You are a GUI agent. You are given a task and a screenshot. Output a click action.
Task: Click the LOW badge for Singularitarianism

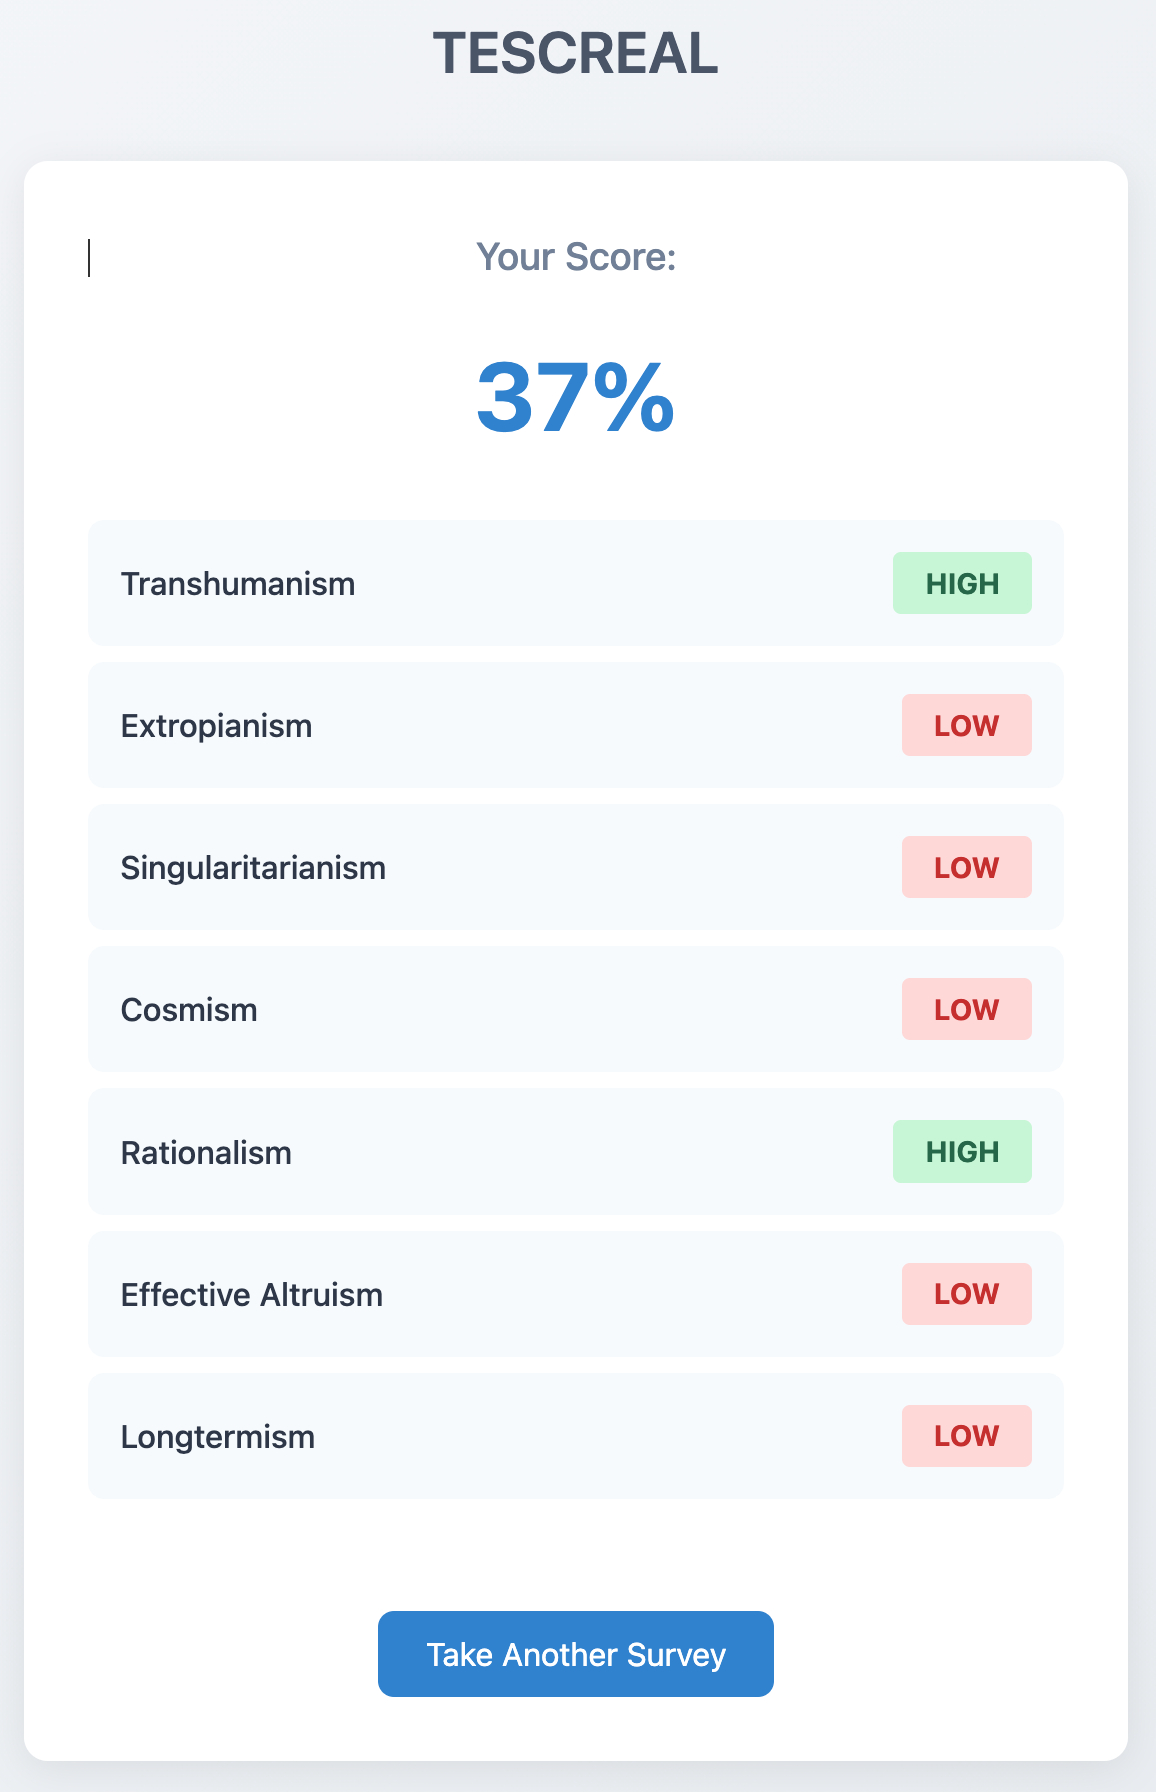pos(966,867)
